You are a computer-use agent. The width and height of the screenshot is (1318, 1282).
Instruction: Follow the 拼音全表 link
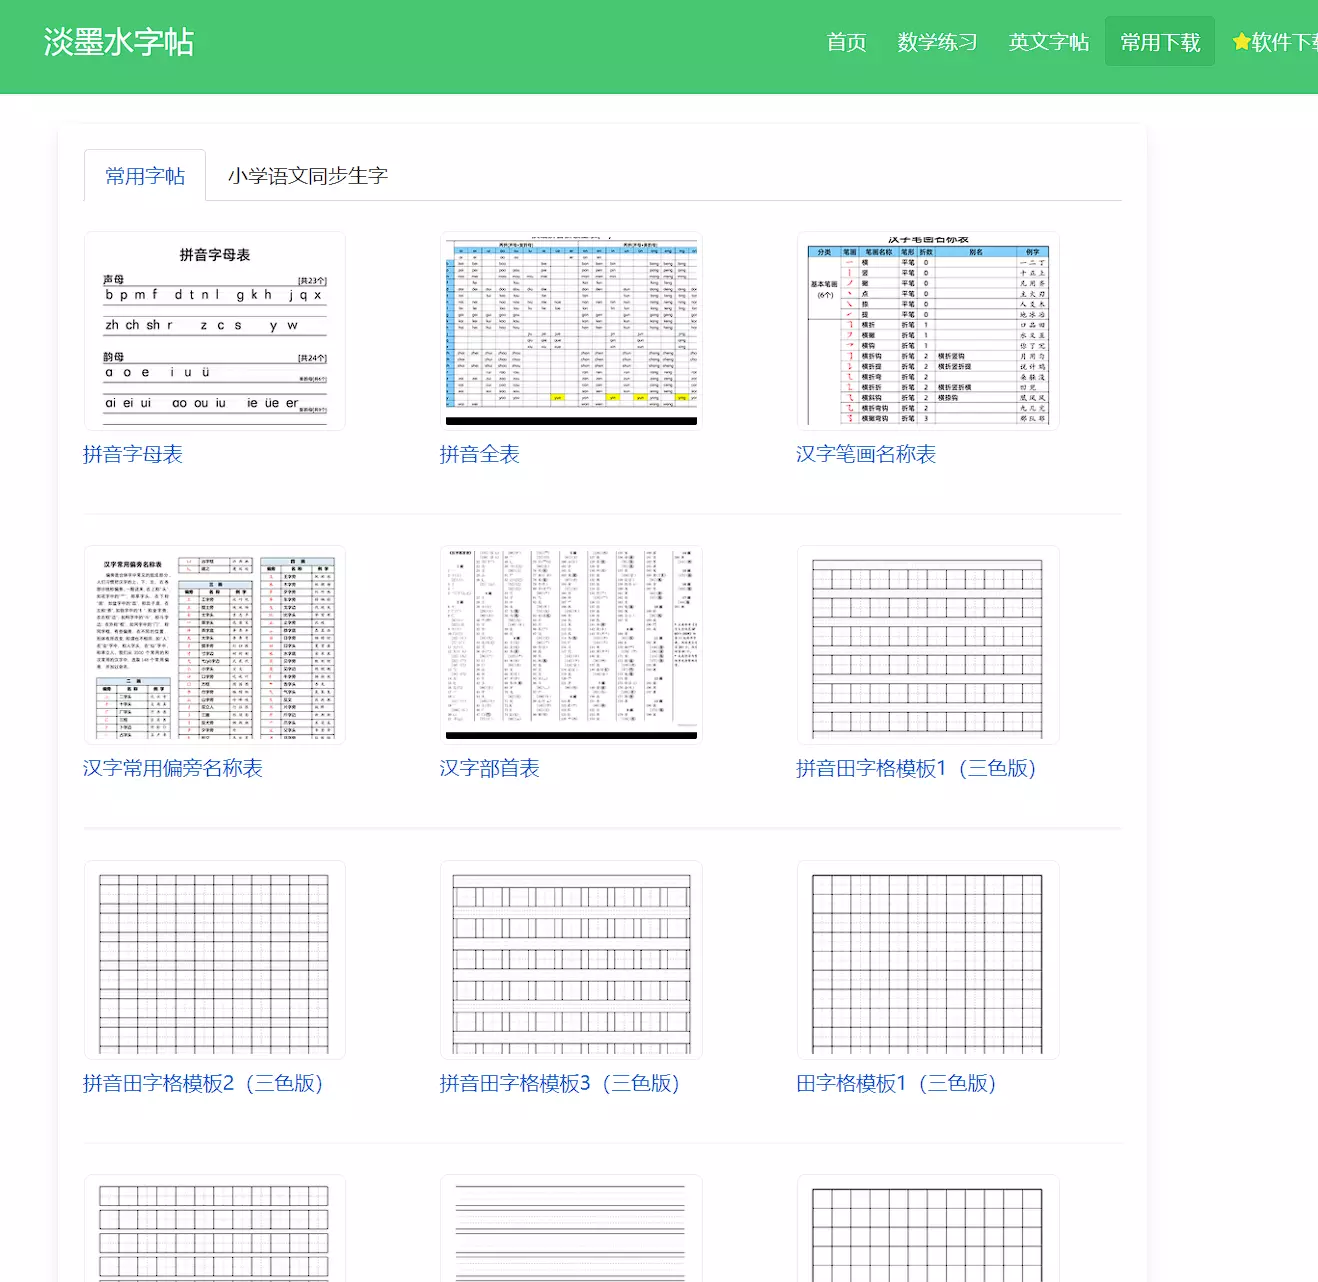[480, 454]
